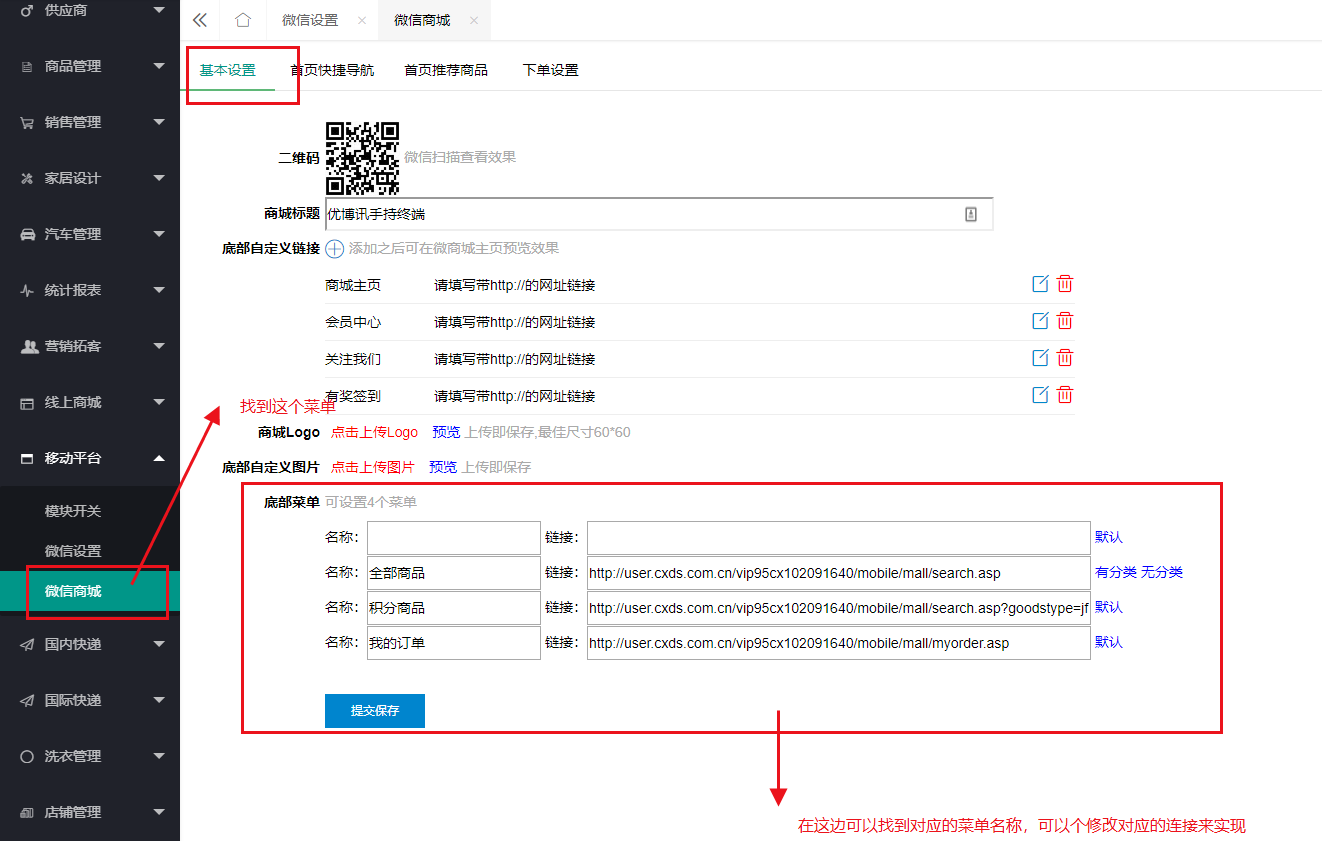Delete the 关注我们 link row
Screen dimensions: 1322x841
(x=1065, y=358)
